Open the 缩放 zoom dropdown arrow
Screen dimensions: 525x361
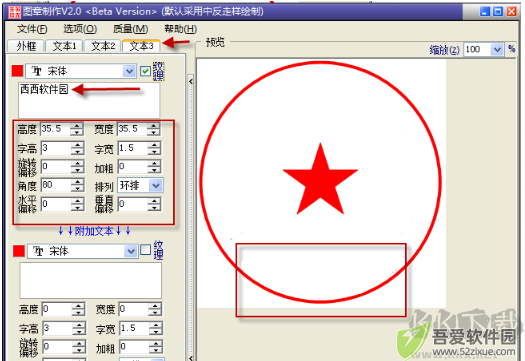pos(497,50)
